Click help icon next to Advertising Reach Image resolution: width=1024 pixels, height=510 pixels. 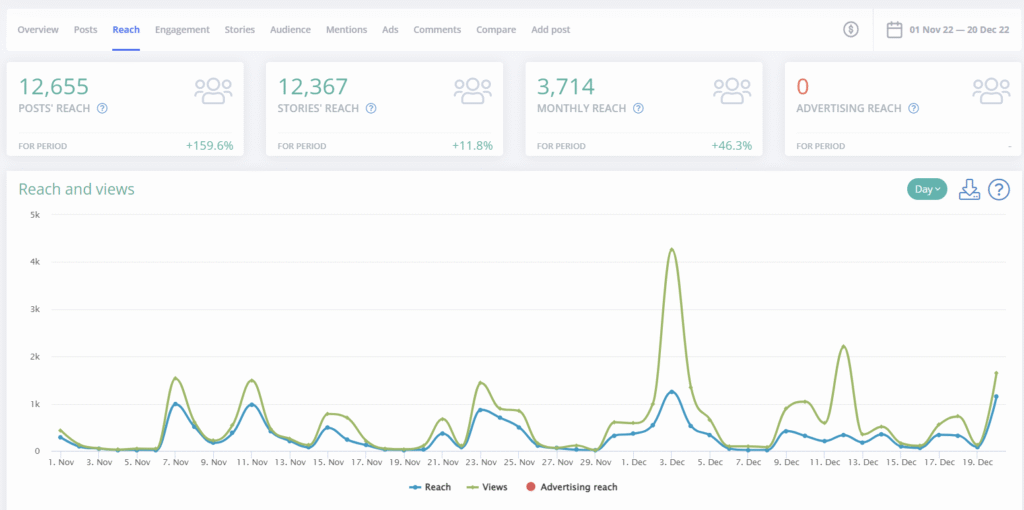point(914,108)
